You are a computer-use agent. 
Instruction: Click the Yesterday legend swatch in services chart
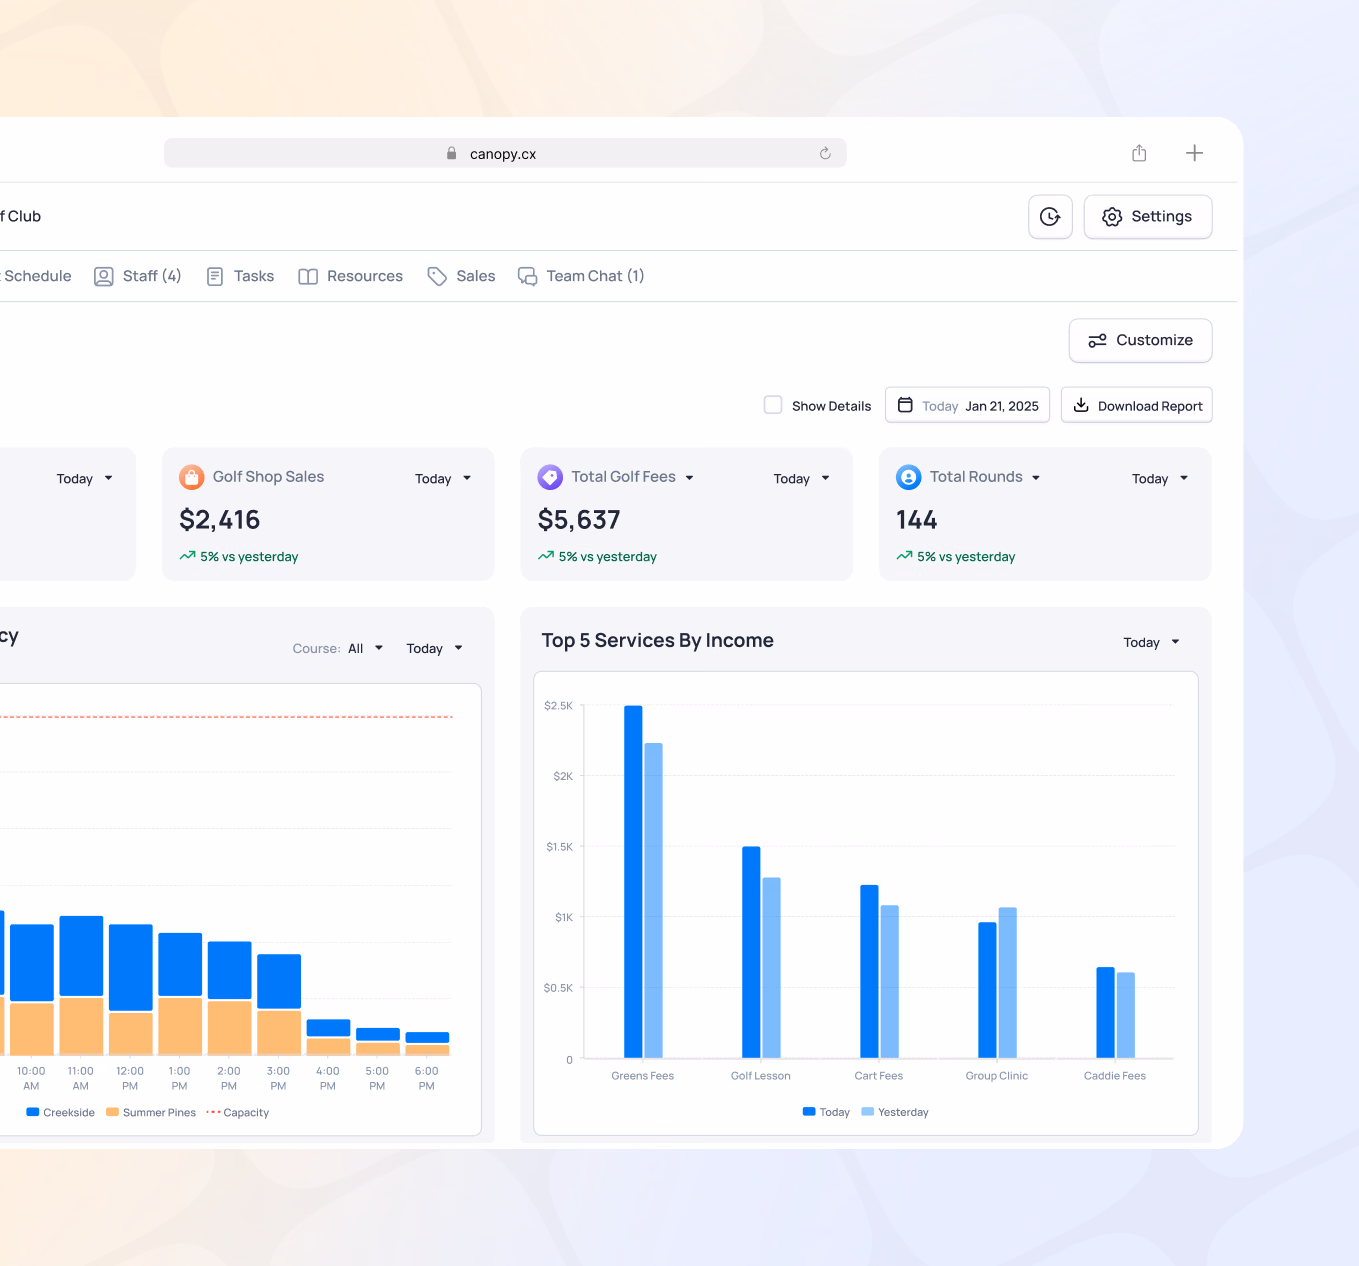click(x=868, y=1112)
